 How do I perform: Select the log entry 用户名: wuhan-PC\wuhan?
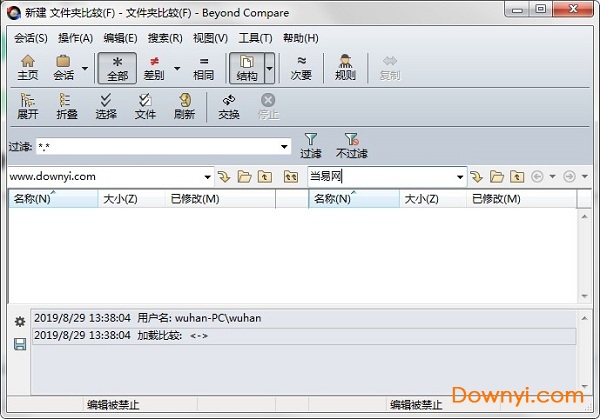(304, 318)
